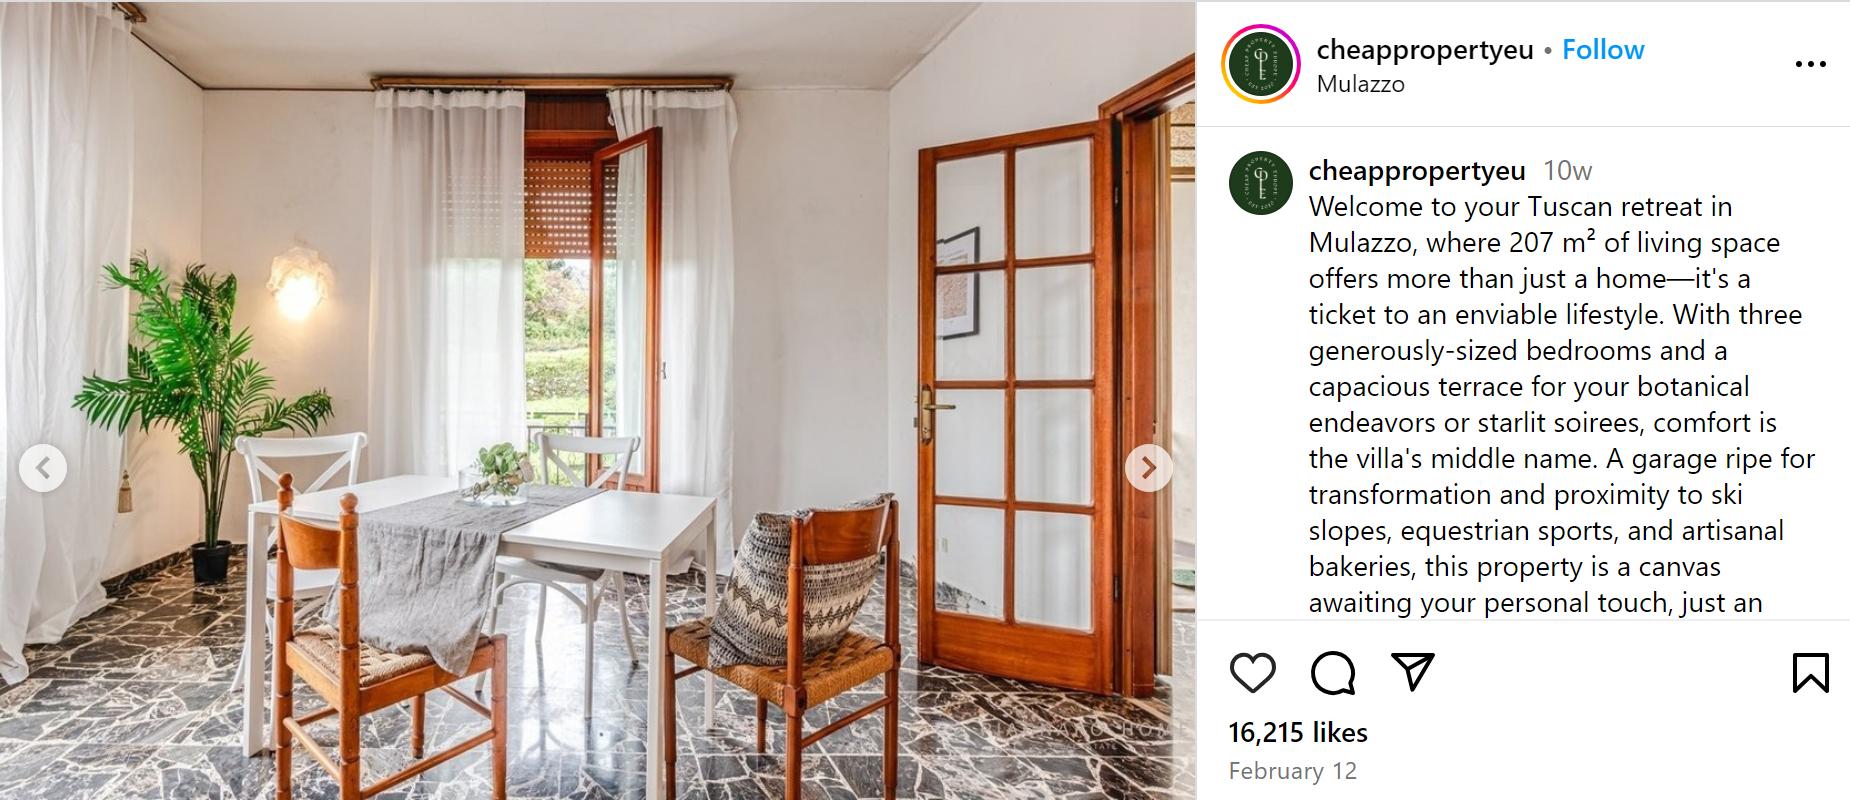Click the dining room photo
This screenshot has width=1850, height=800.
point(598,400)
